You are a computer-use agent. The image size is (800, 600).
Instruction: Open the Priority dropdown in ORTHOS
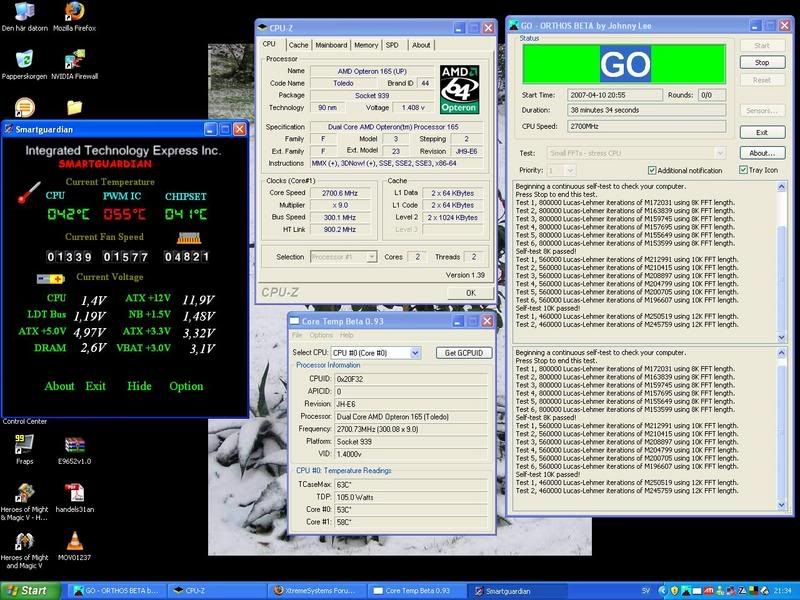(x=570, y=170)
